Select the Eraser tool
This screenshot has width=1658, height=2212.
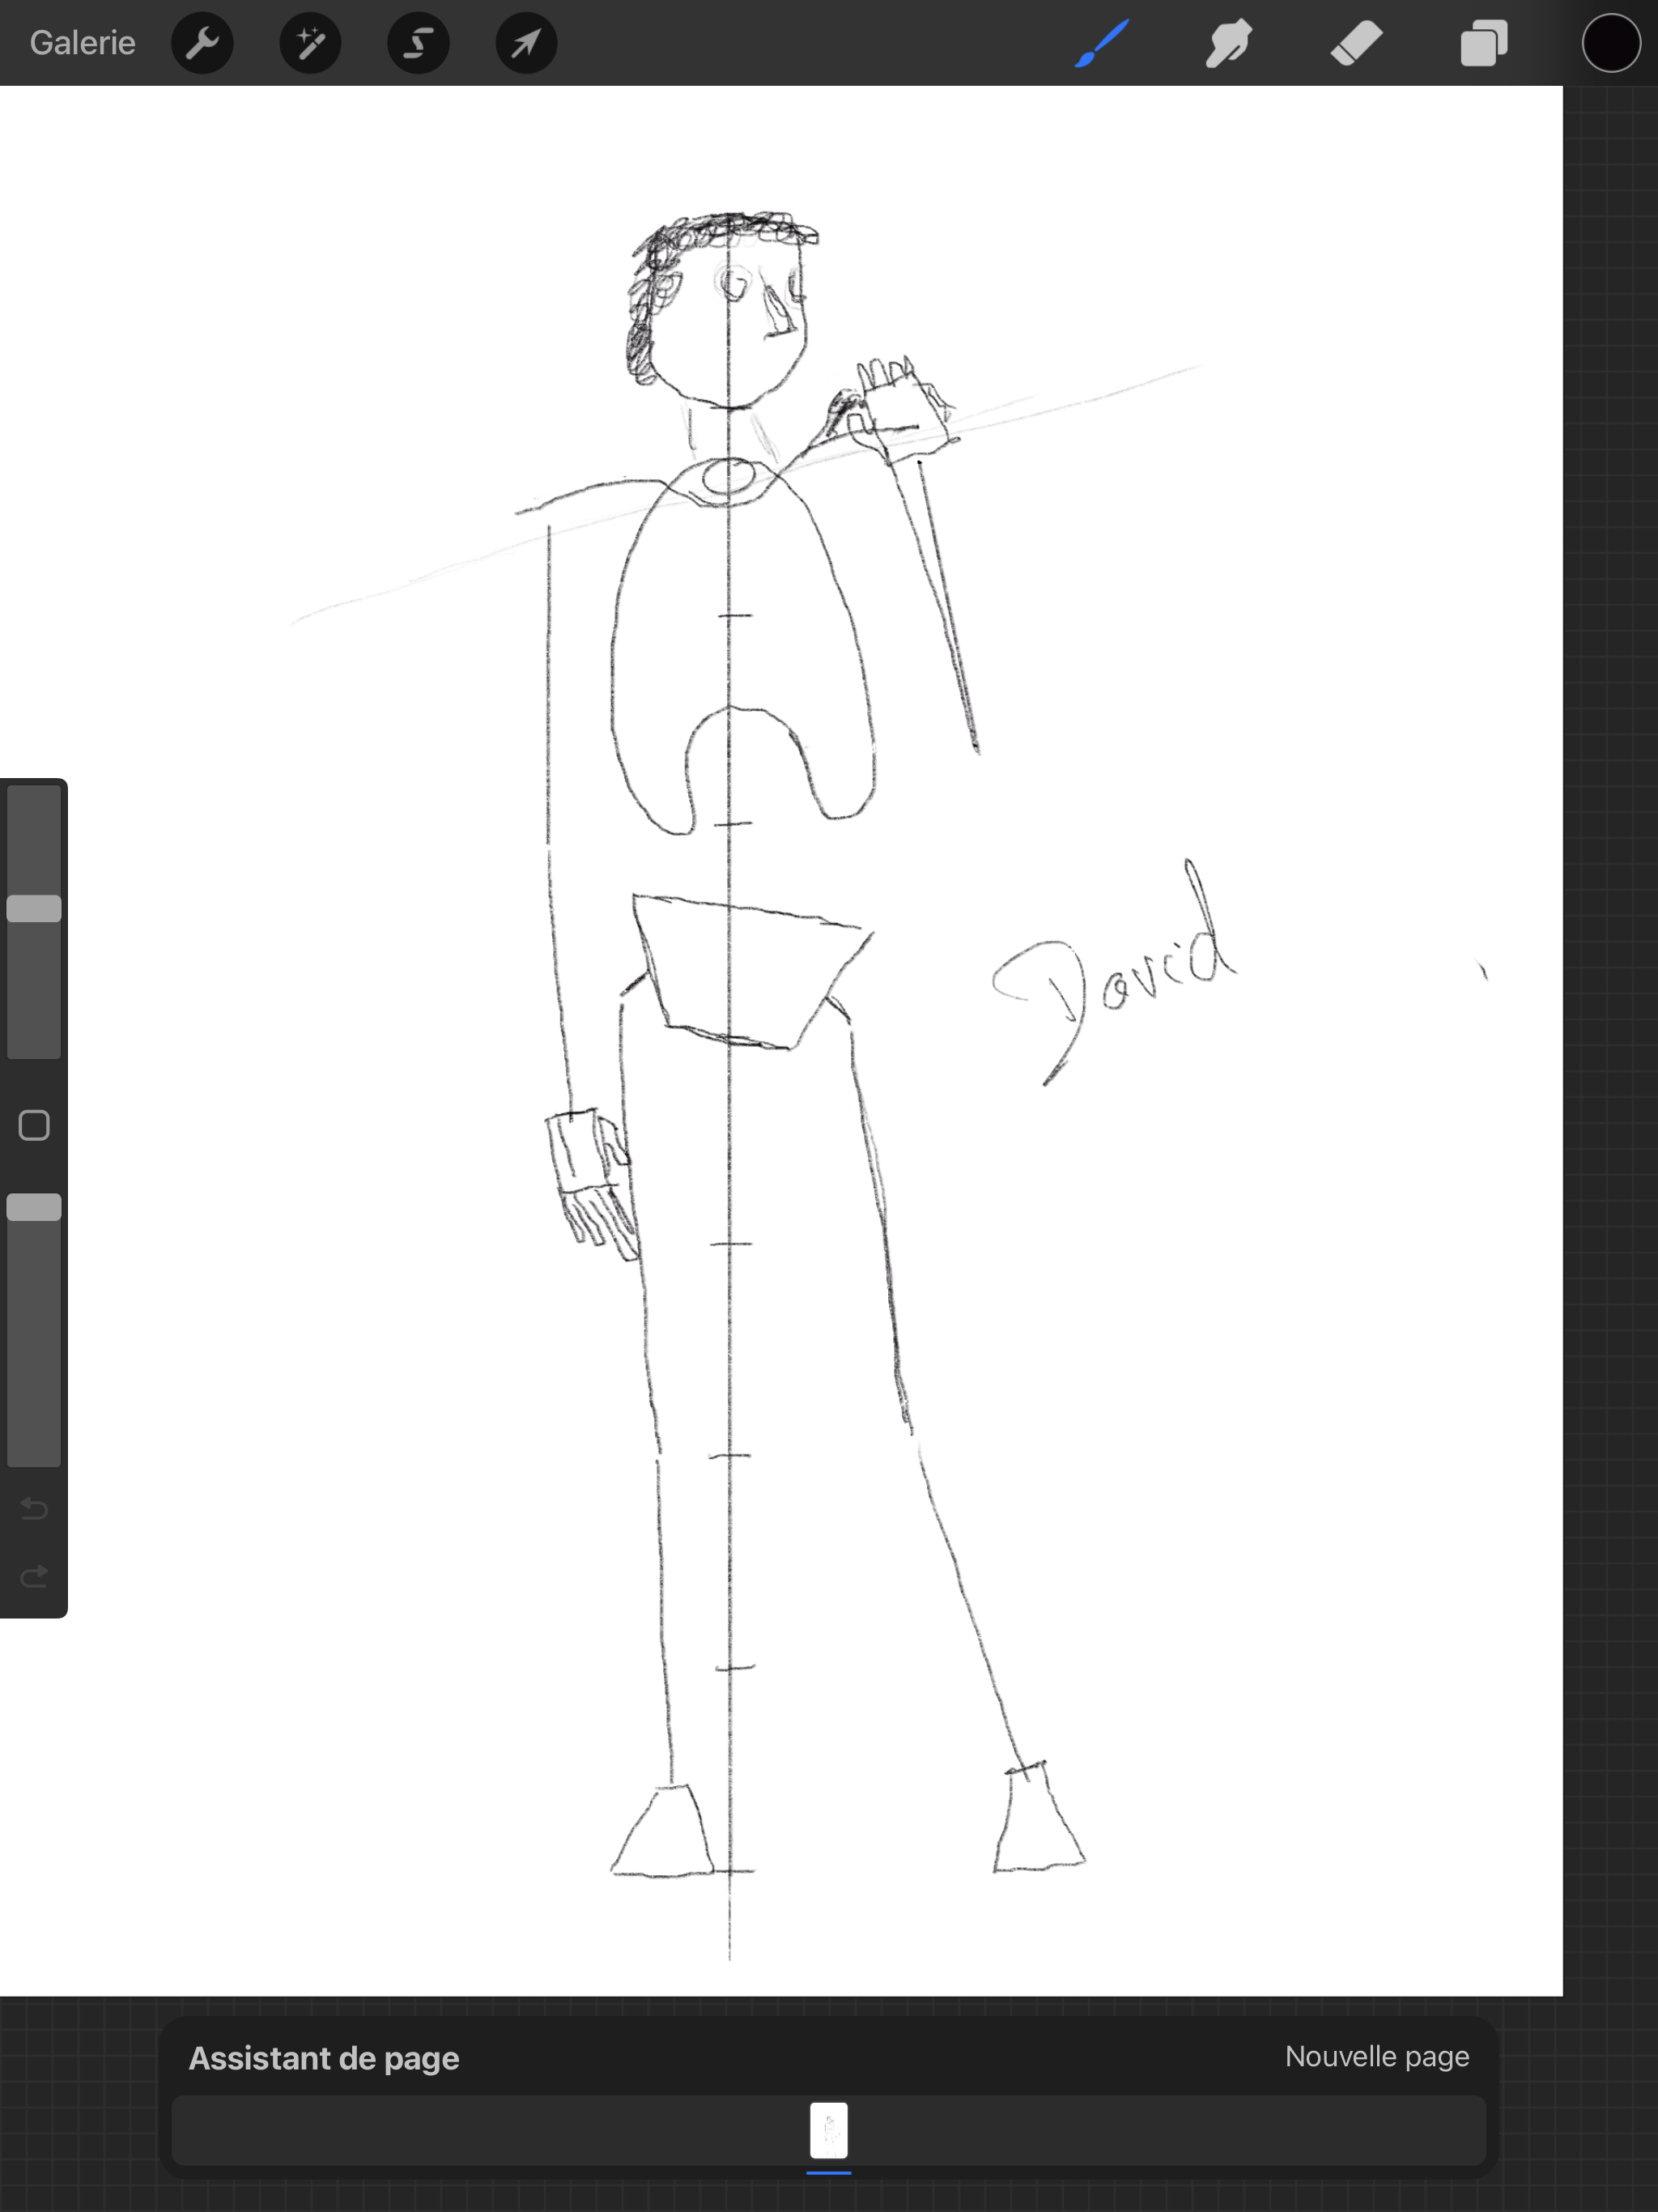pyautogui.click(x=1356, y=43)
